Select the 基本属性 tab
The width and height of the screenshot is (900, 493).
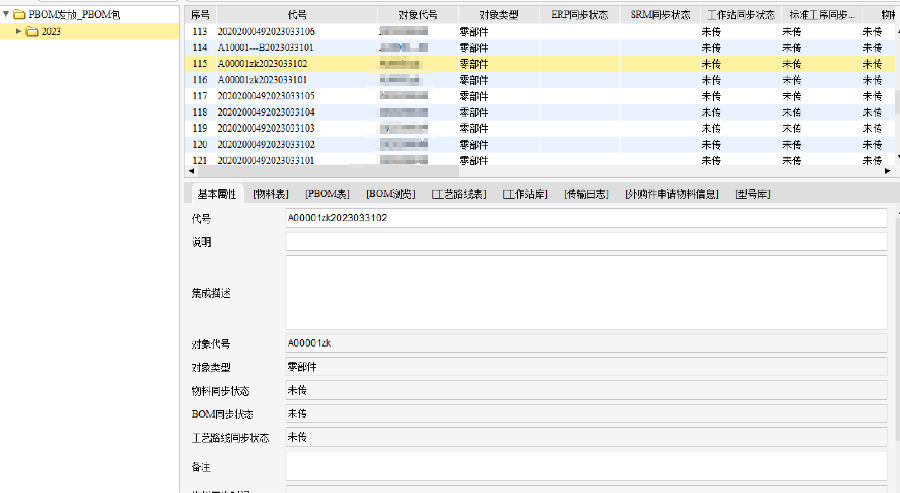tap(216, 194)
